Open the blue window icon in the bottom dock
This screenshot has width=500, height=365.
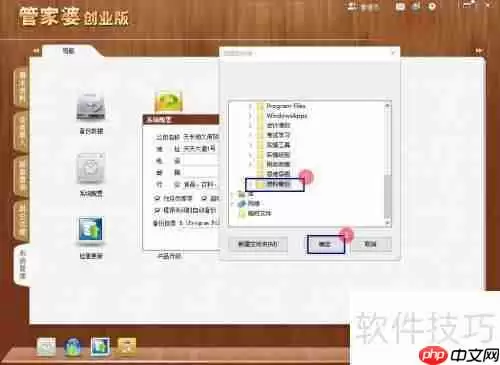tap(100, 346)
